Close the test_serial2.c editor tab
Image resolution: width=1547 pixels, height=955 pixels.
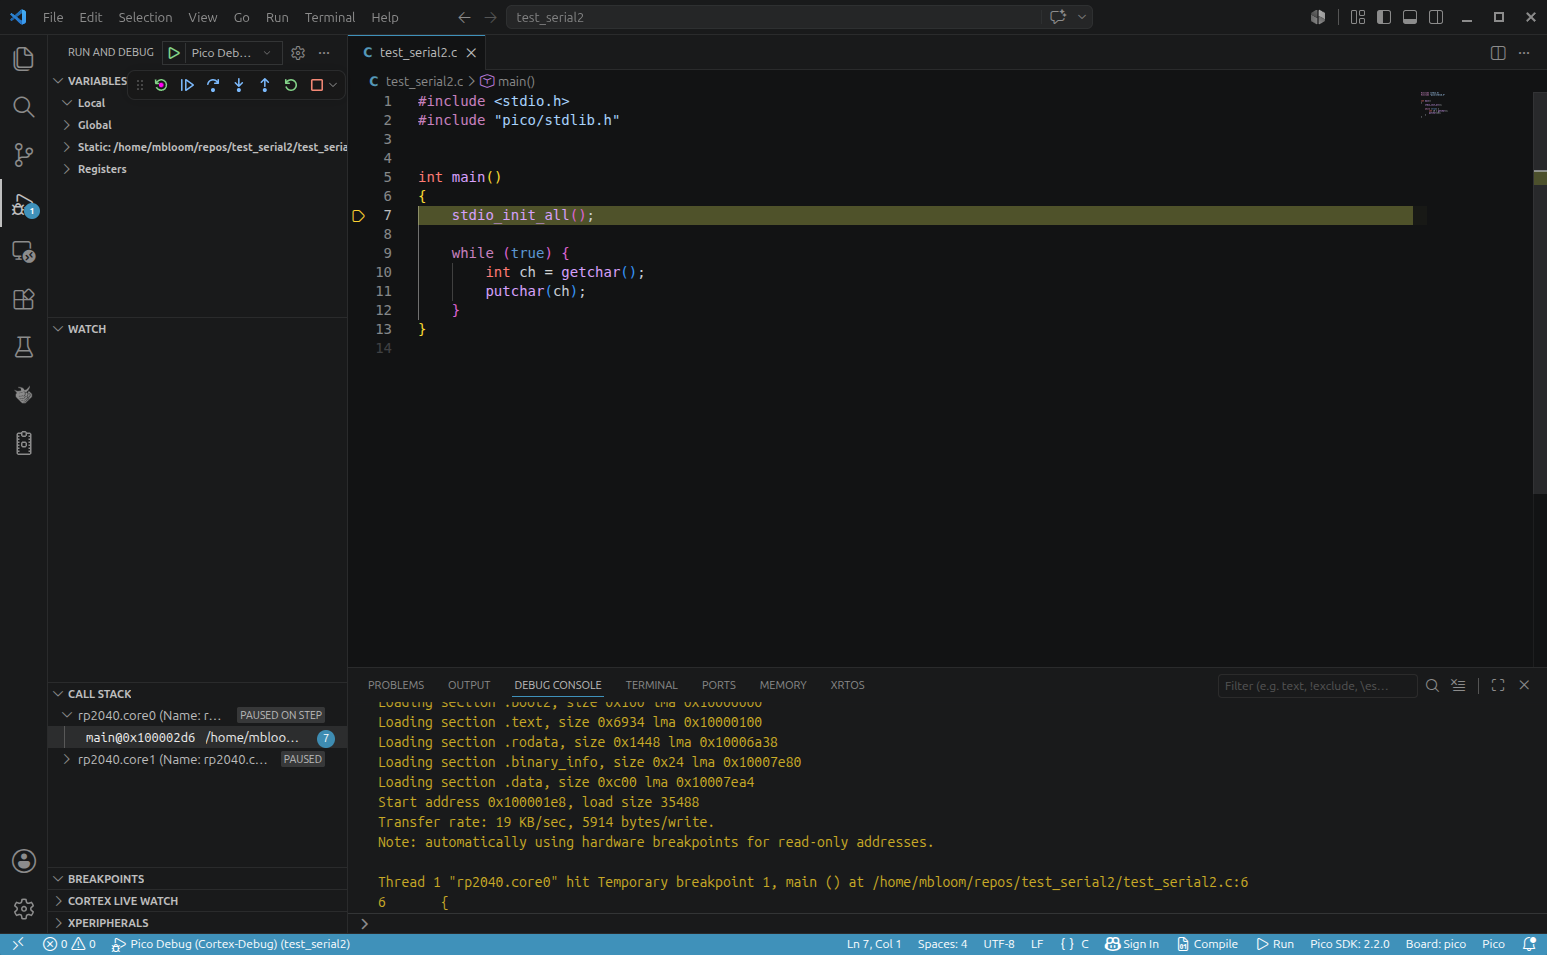[471, 53]
